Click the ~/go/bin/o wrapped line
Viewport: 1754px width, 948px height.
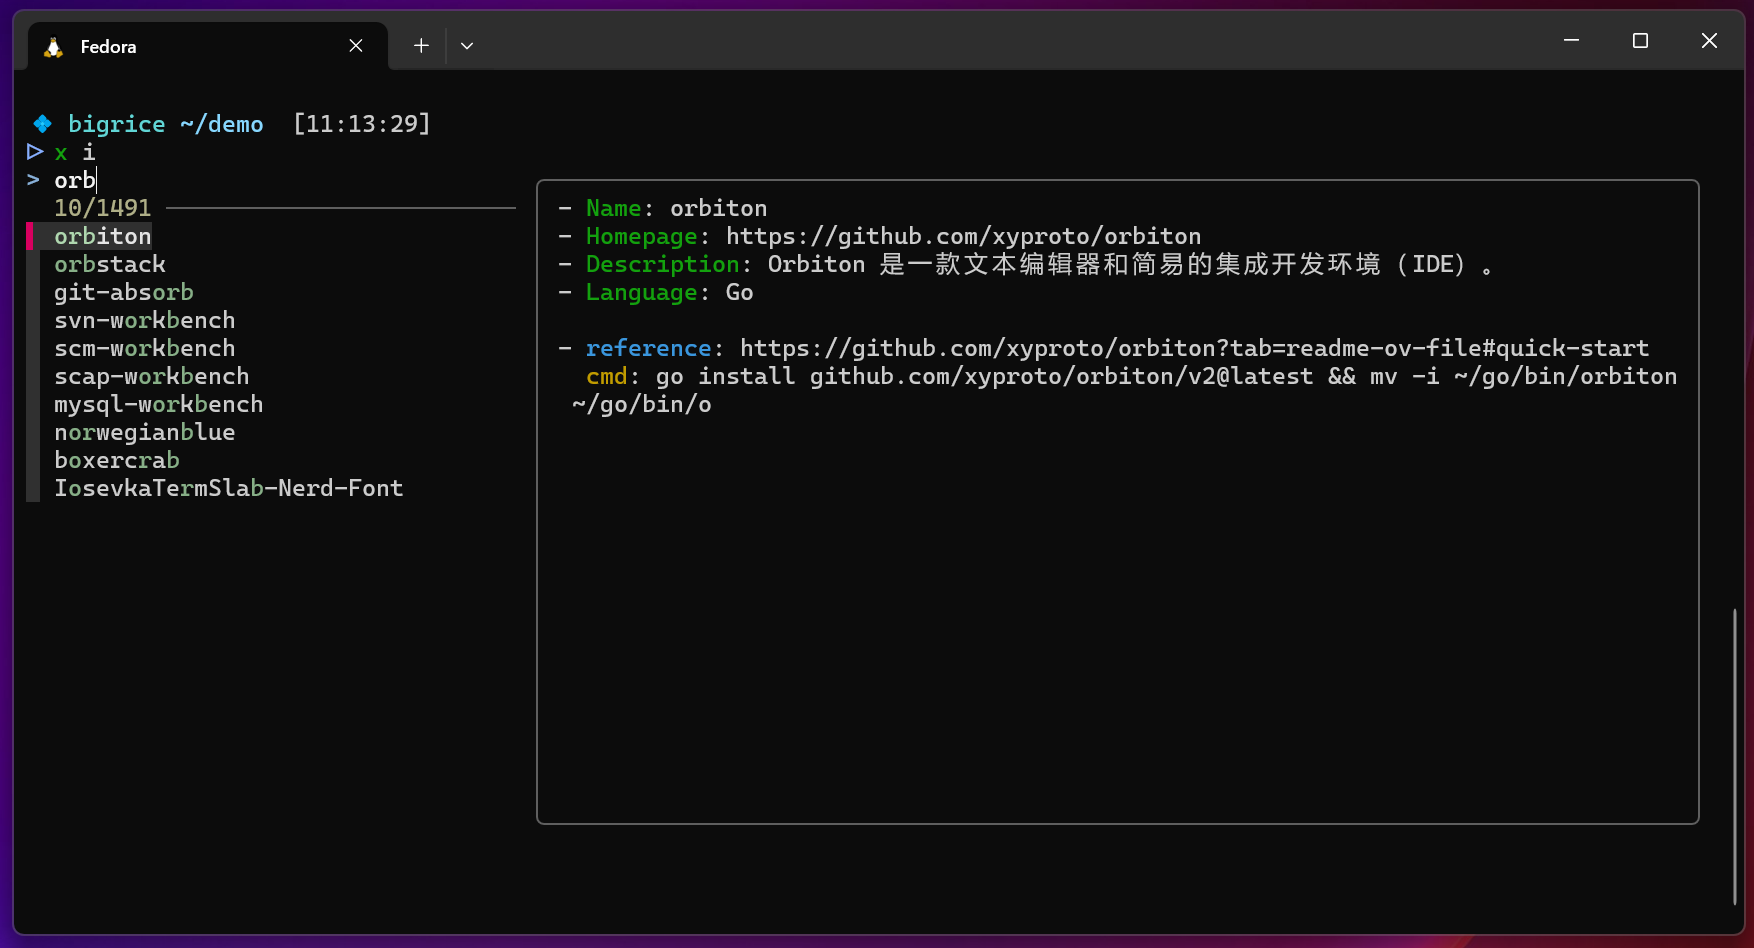[642, 404]
